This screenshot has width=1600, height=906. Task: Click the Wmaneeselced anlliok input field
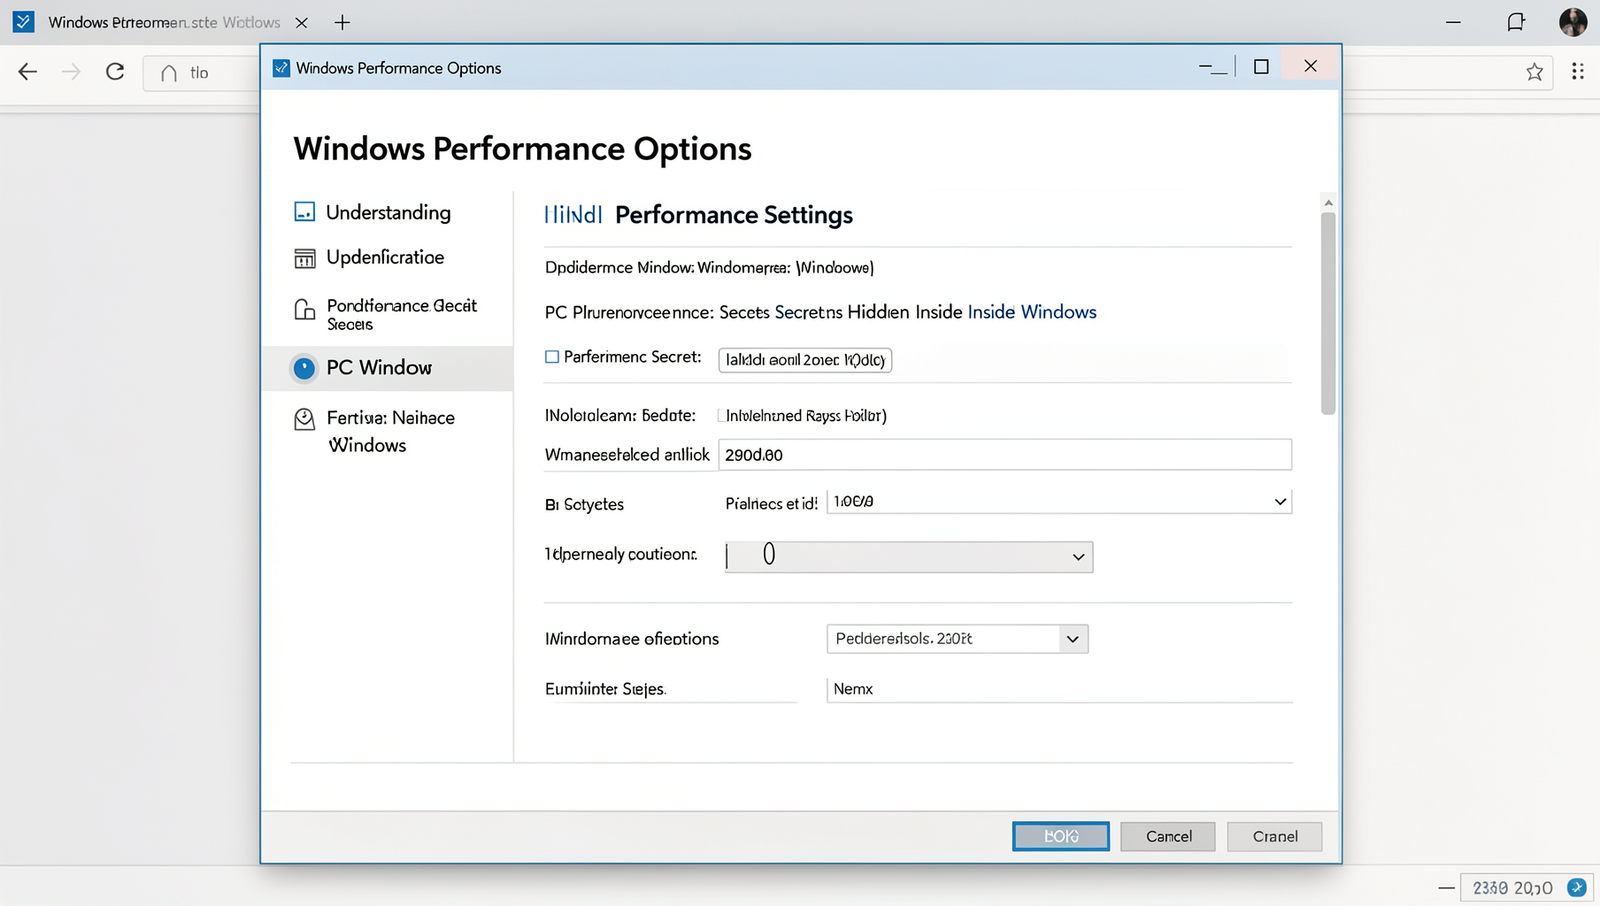point(1005,455)
